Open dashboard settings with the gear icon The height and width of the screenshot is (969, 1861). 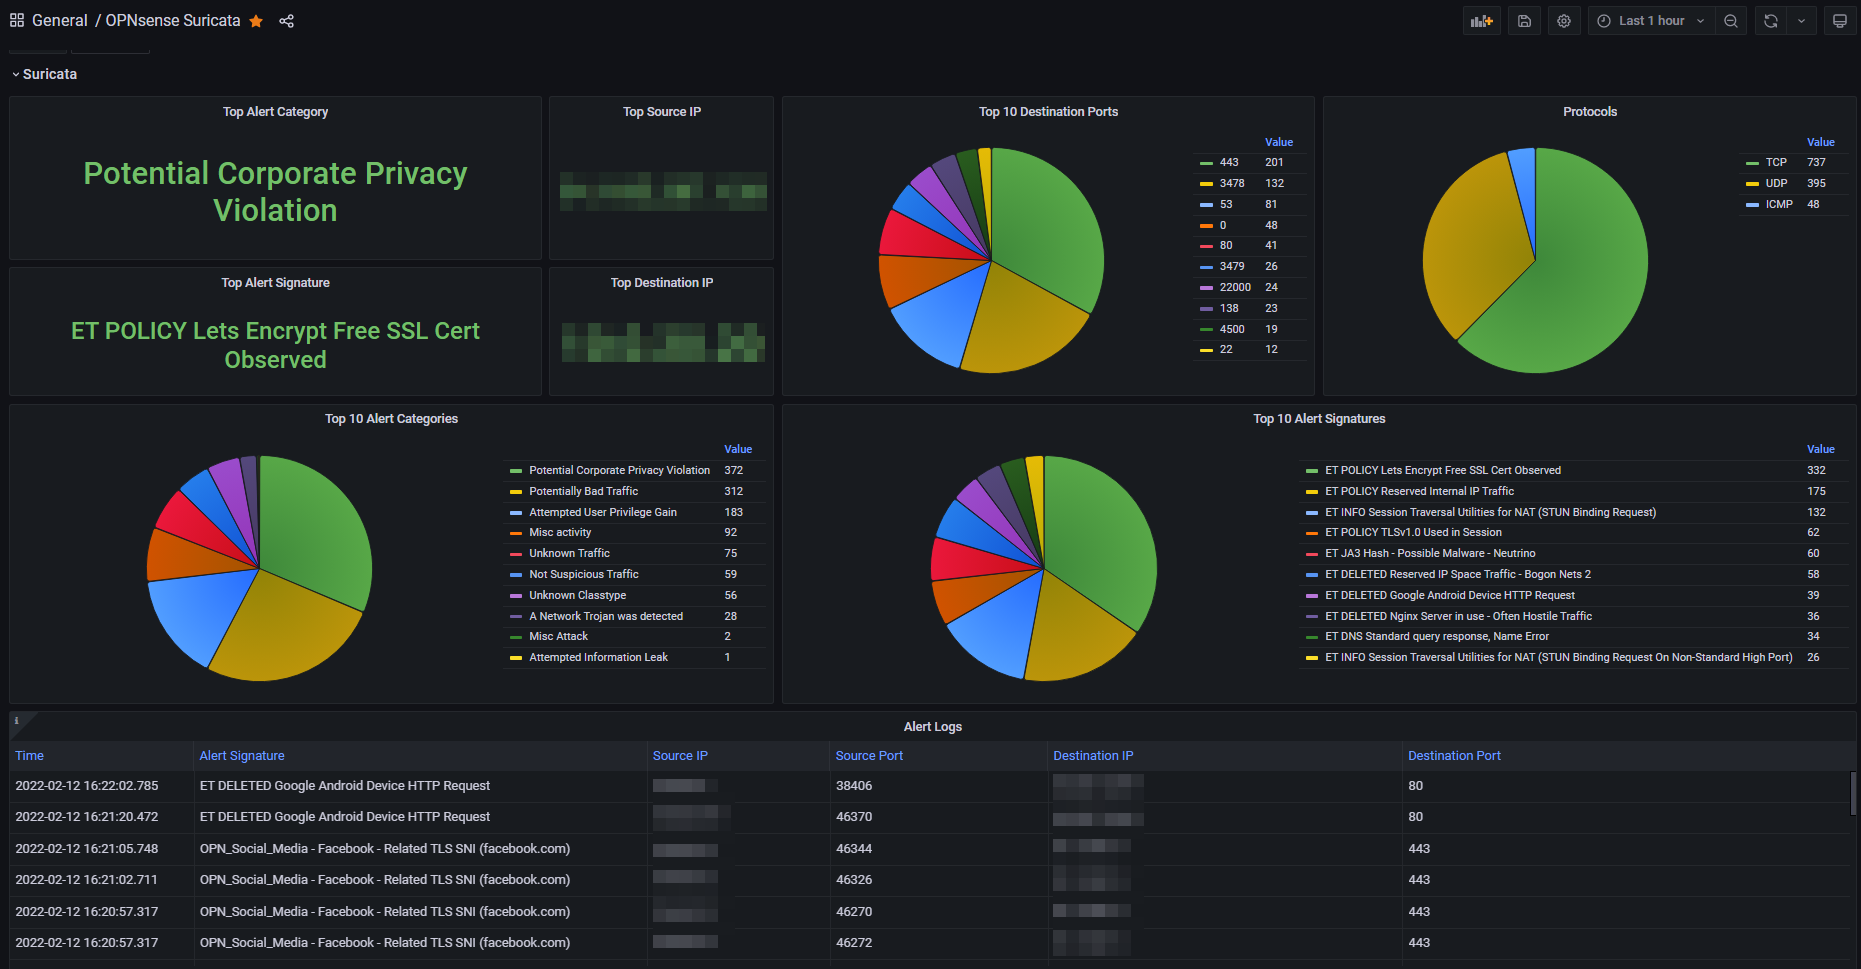click(x=1563, y=20)
